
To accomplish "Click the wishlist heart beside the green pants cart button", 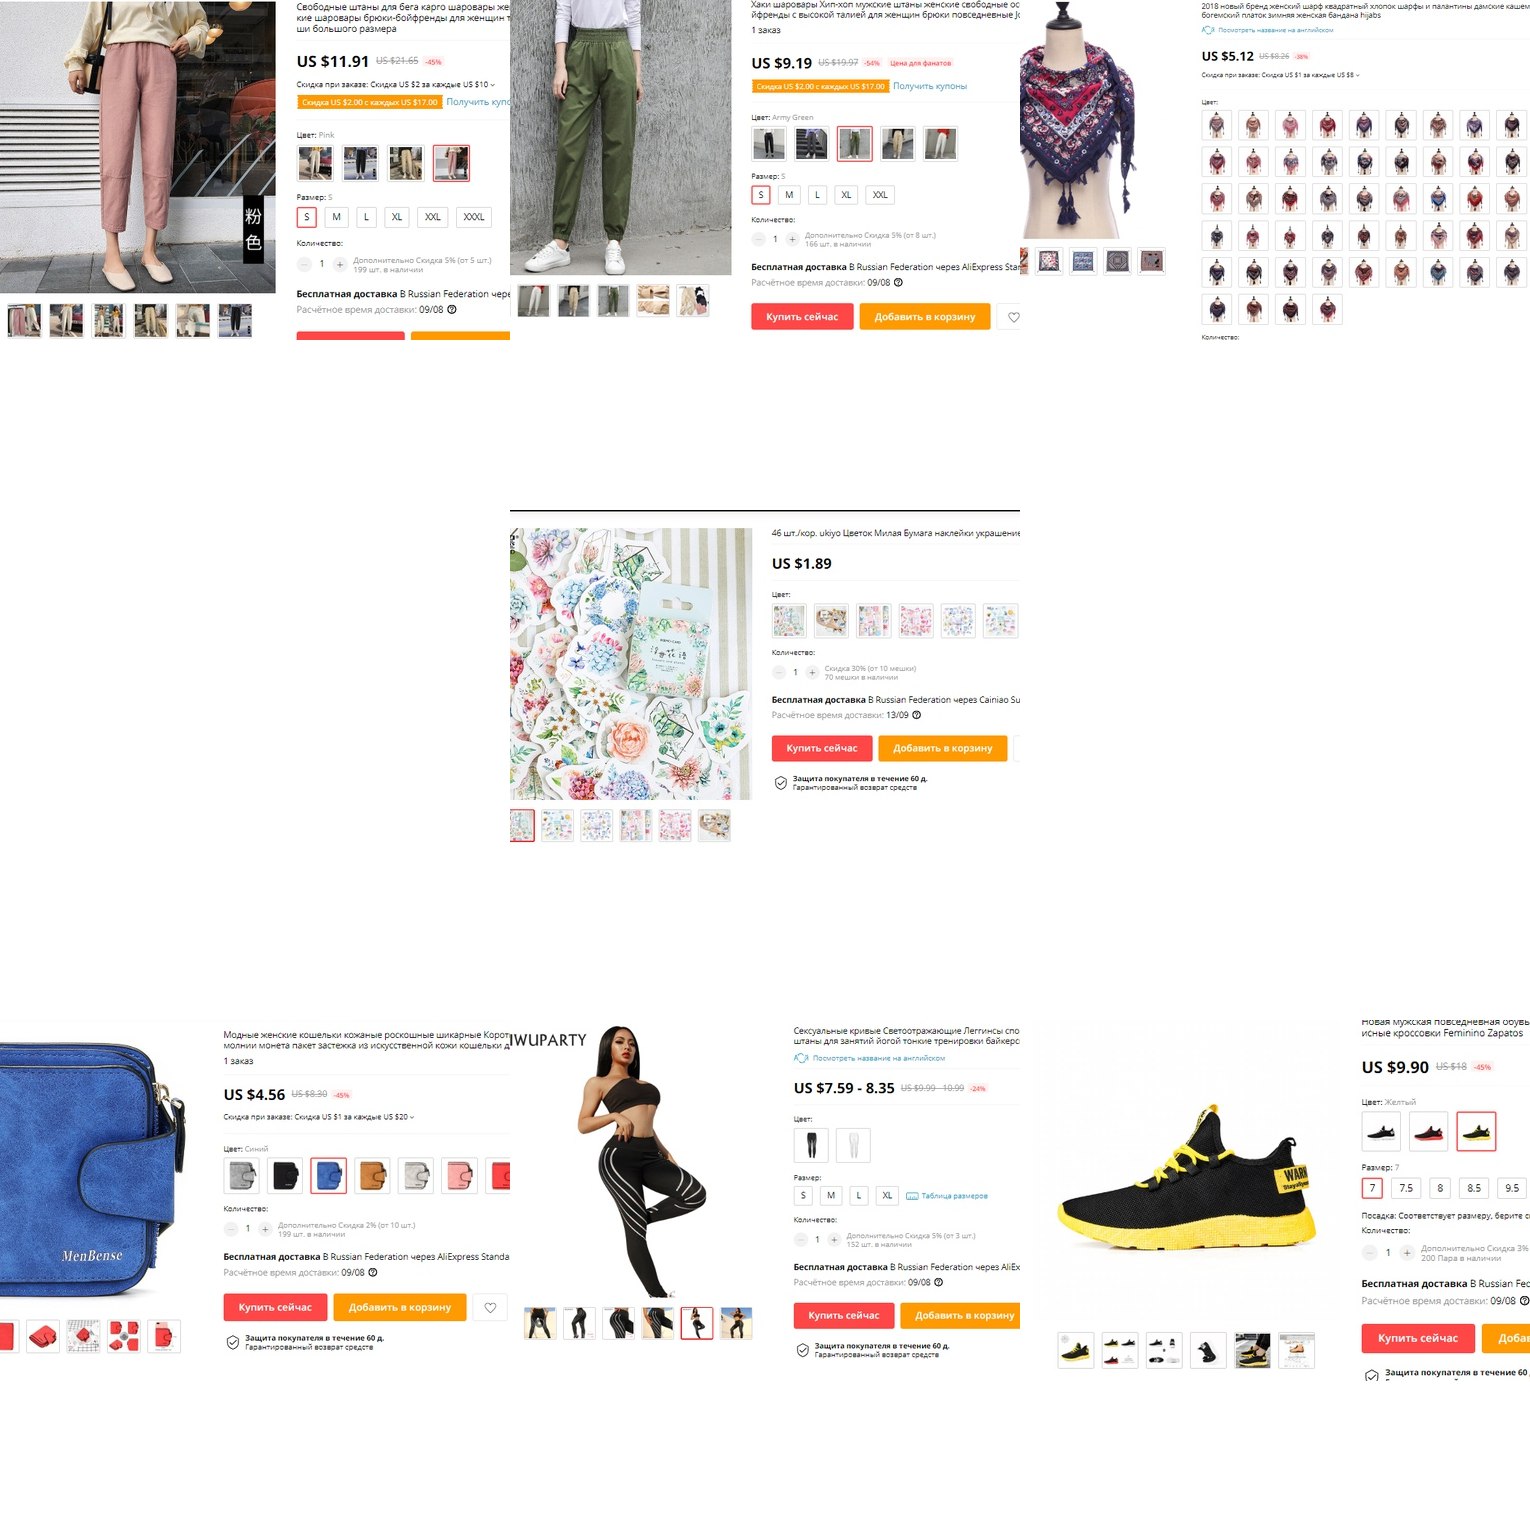I will (1013, 317).
